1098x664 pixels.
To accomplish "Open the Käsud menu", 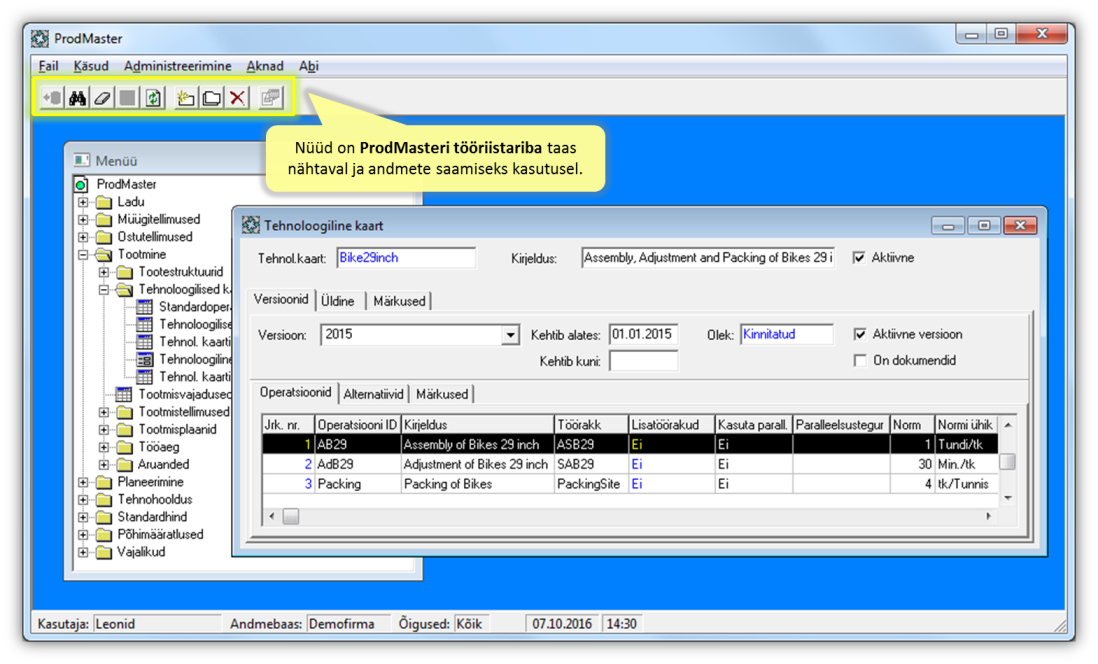I will 91,66.
